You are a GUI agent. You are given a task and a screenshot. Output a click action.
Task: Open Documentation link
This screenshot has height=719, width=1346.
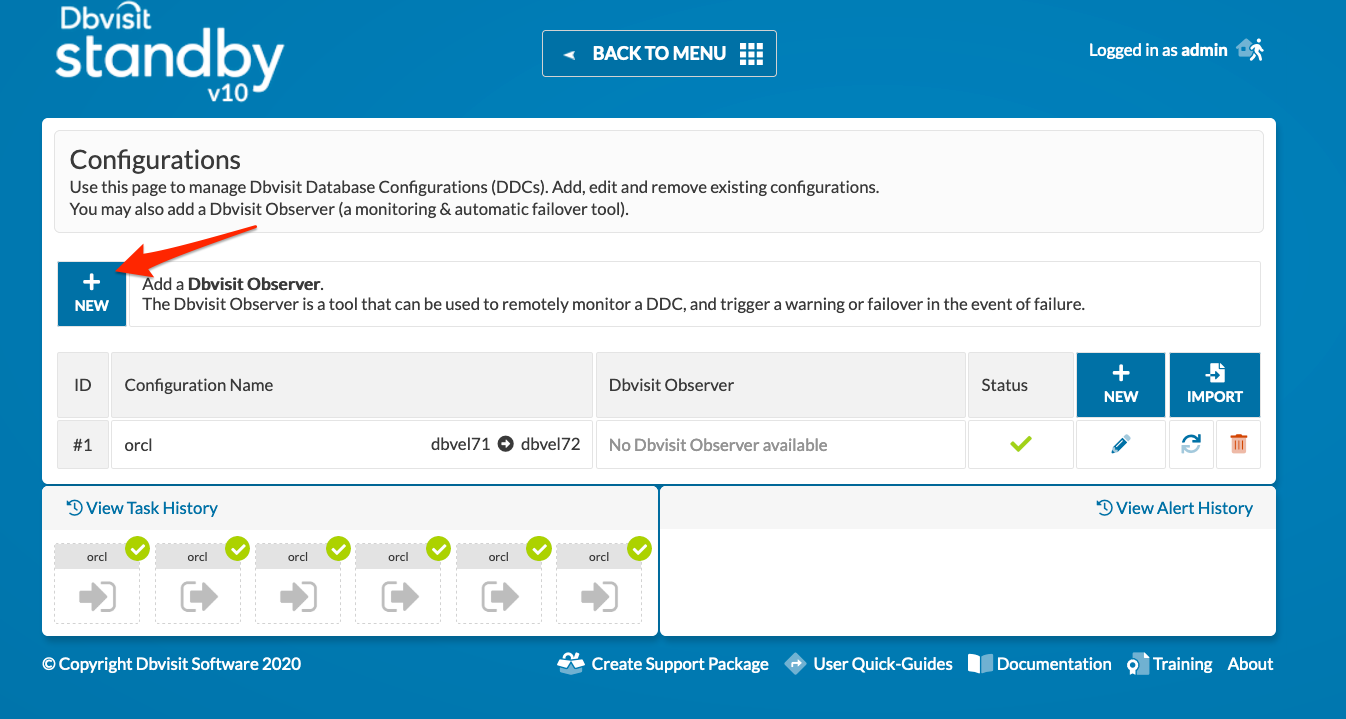(1040, 664)
